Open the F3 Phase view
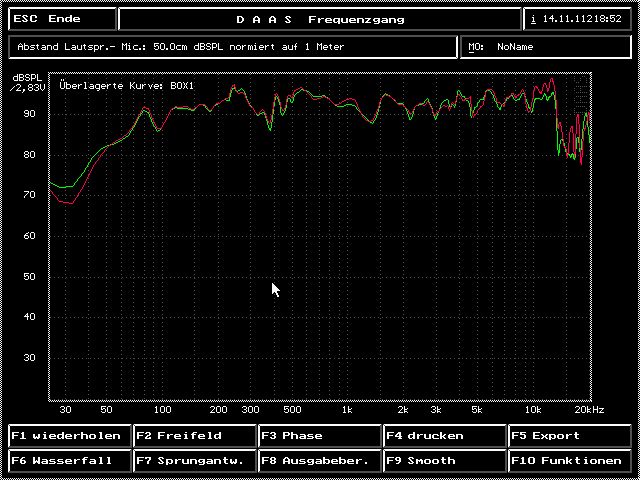640x480 pixels. [319, 436]
